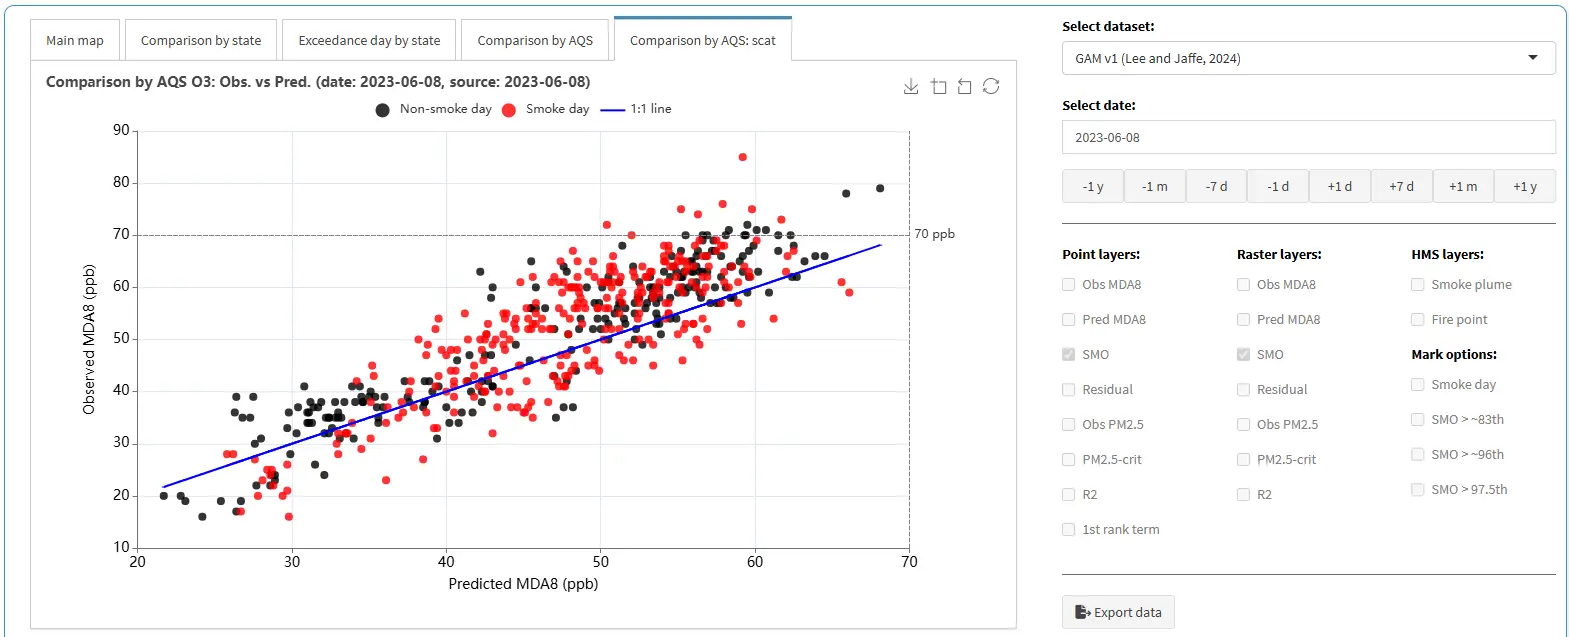Activate the area zoom tool on chart

[x=938, y=87]
